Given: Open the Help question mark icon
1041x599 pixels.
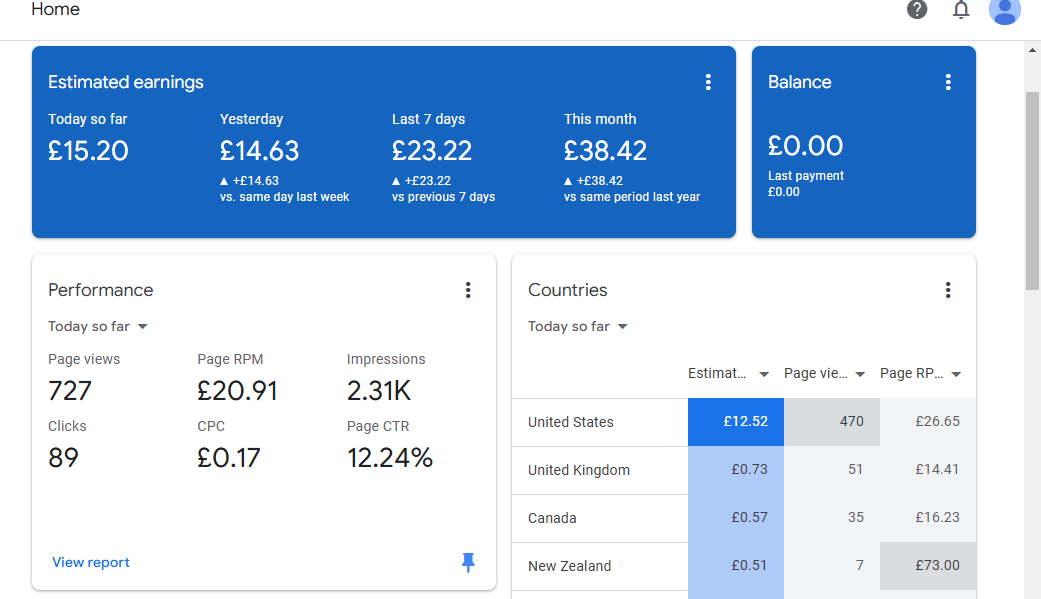Looking at the screenshot, I should coord(917,10).
